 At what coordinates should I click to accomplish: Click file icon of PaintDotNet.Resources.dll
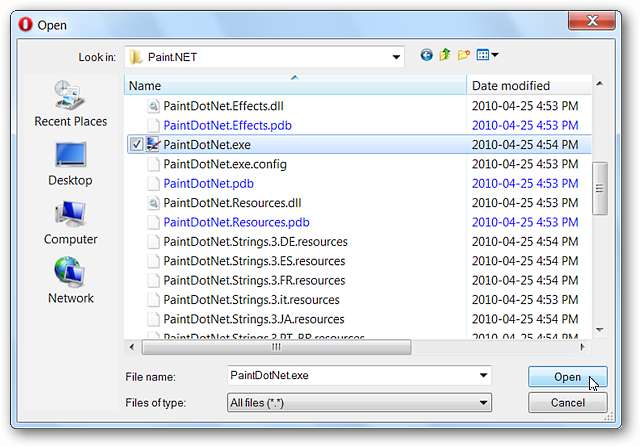[x=153, y=203]
